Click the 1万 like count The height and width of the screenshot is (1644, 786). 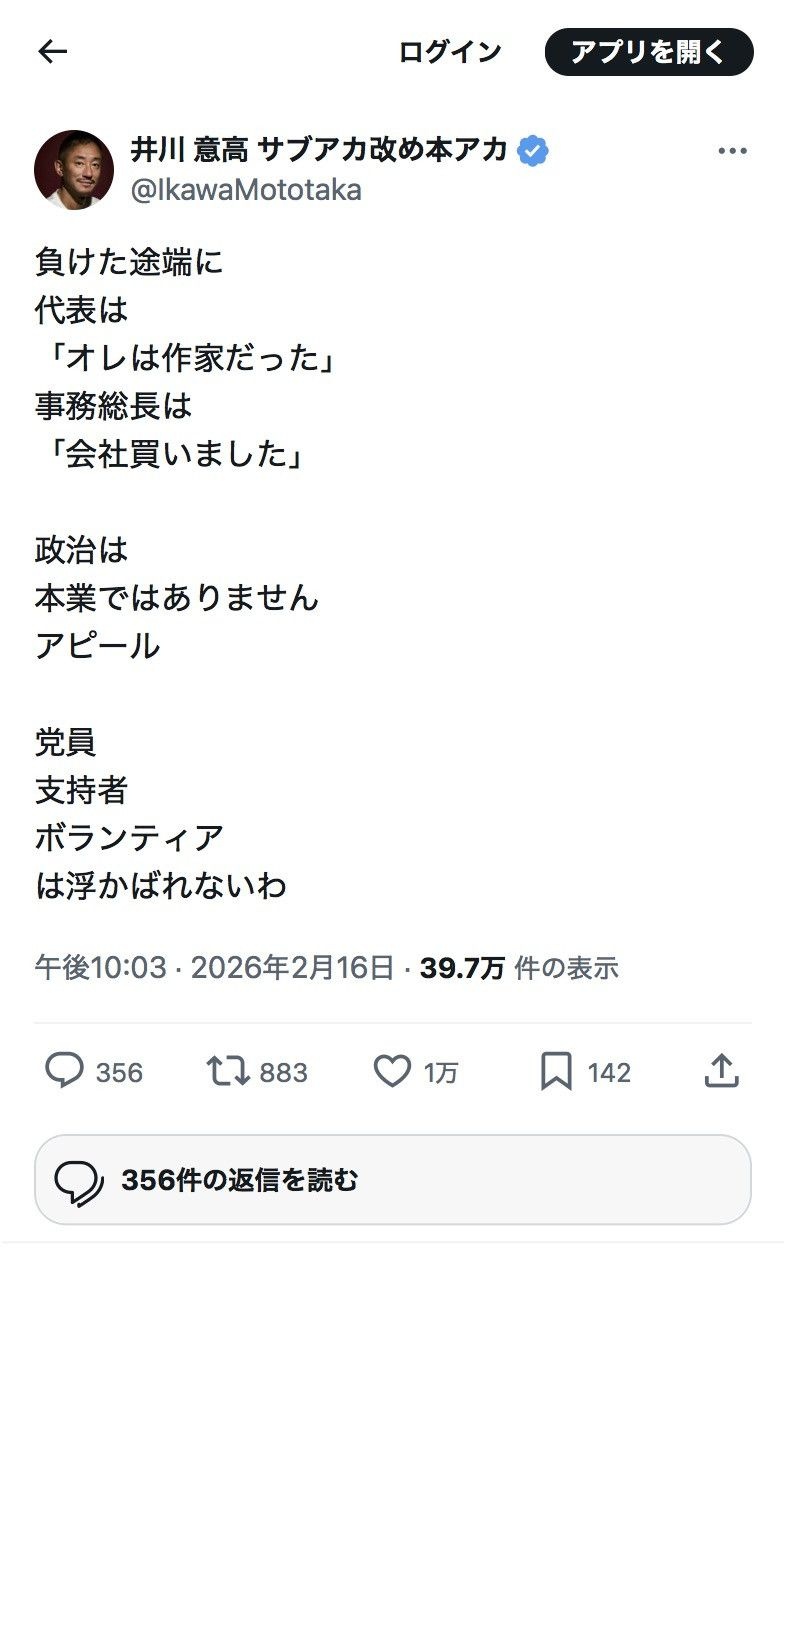tap(440, 1072)
